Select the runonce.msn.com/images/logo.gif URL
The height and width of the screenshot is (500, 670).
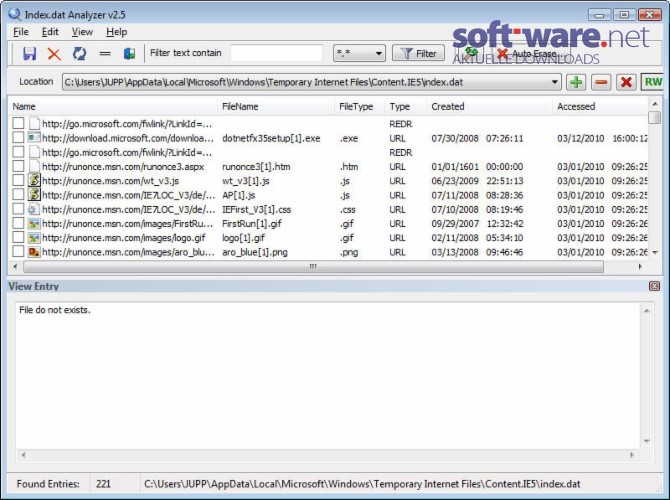[123, 238]
